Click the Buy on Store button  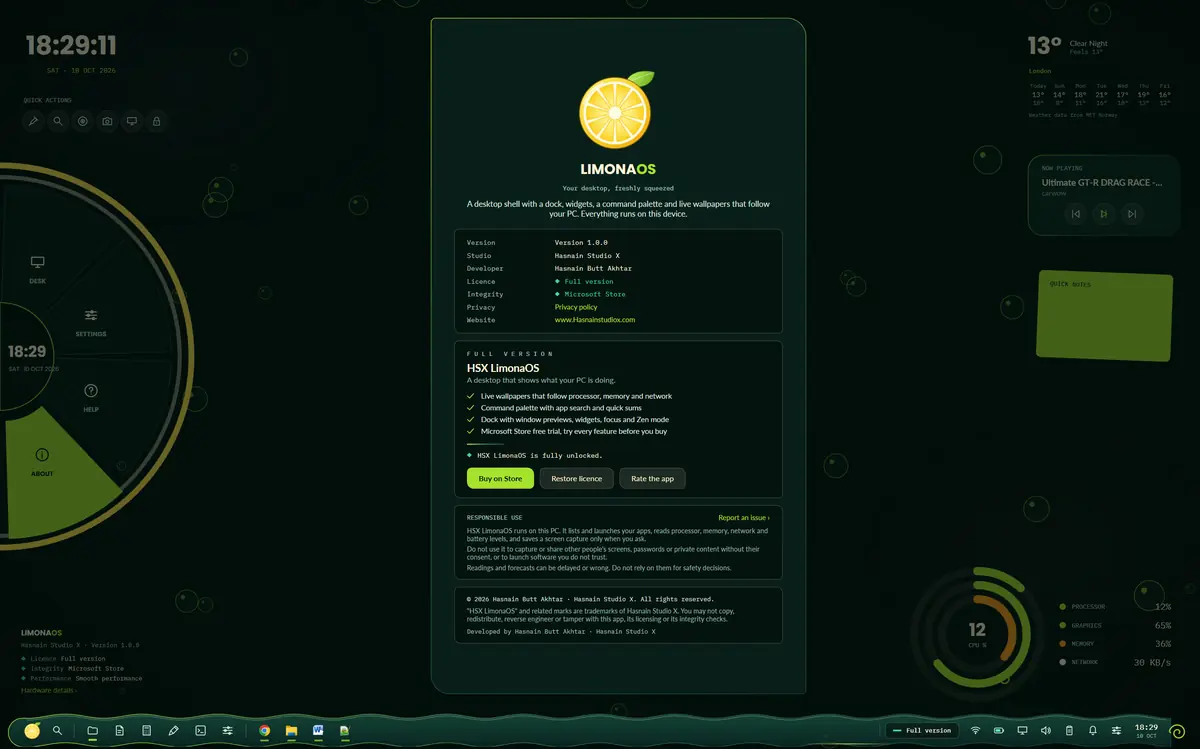point(500,478)
